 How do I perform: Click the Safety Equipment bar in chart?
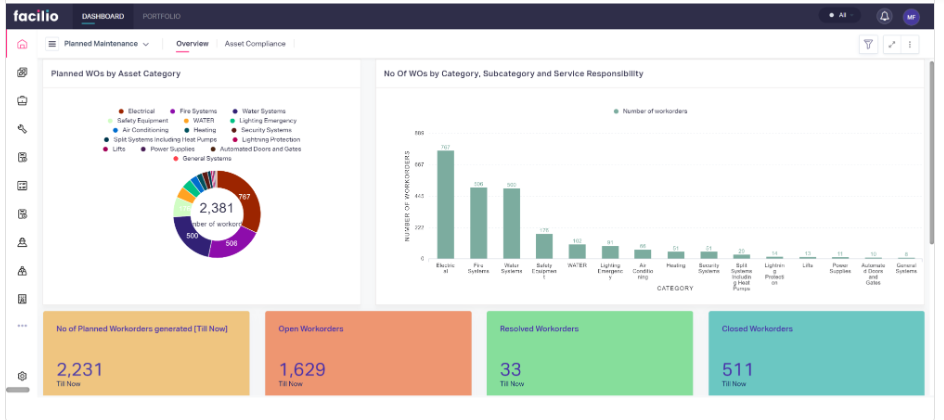pos(544,246)
